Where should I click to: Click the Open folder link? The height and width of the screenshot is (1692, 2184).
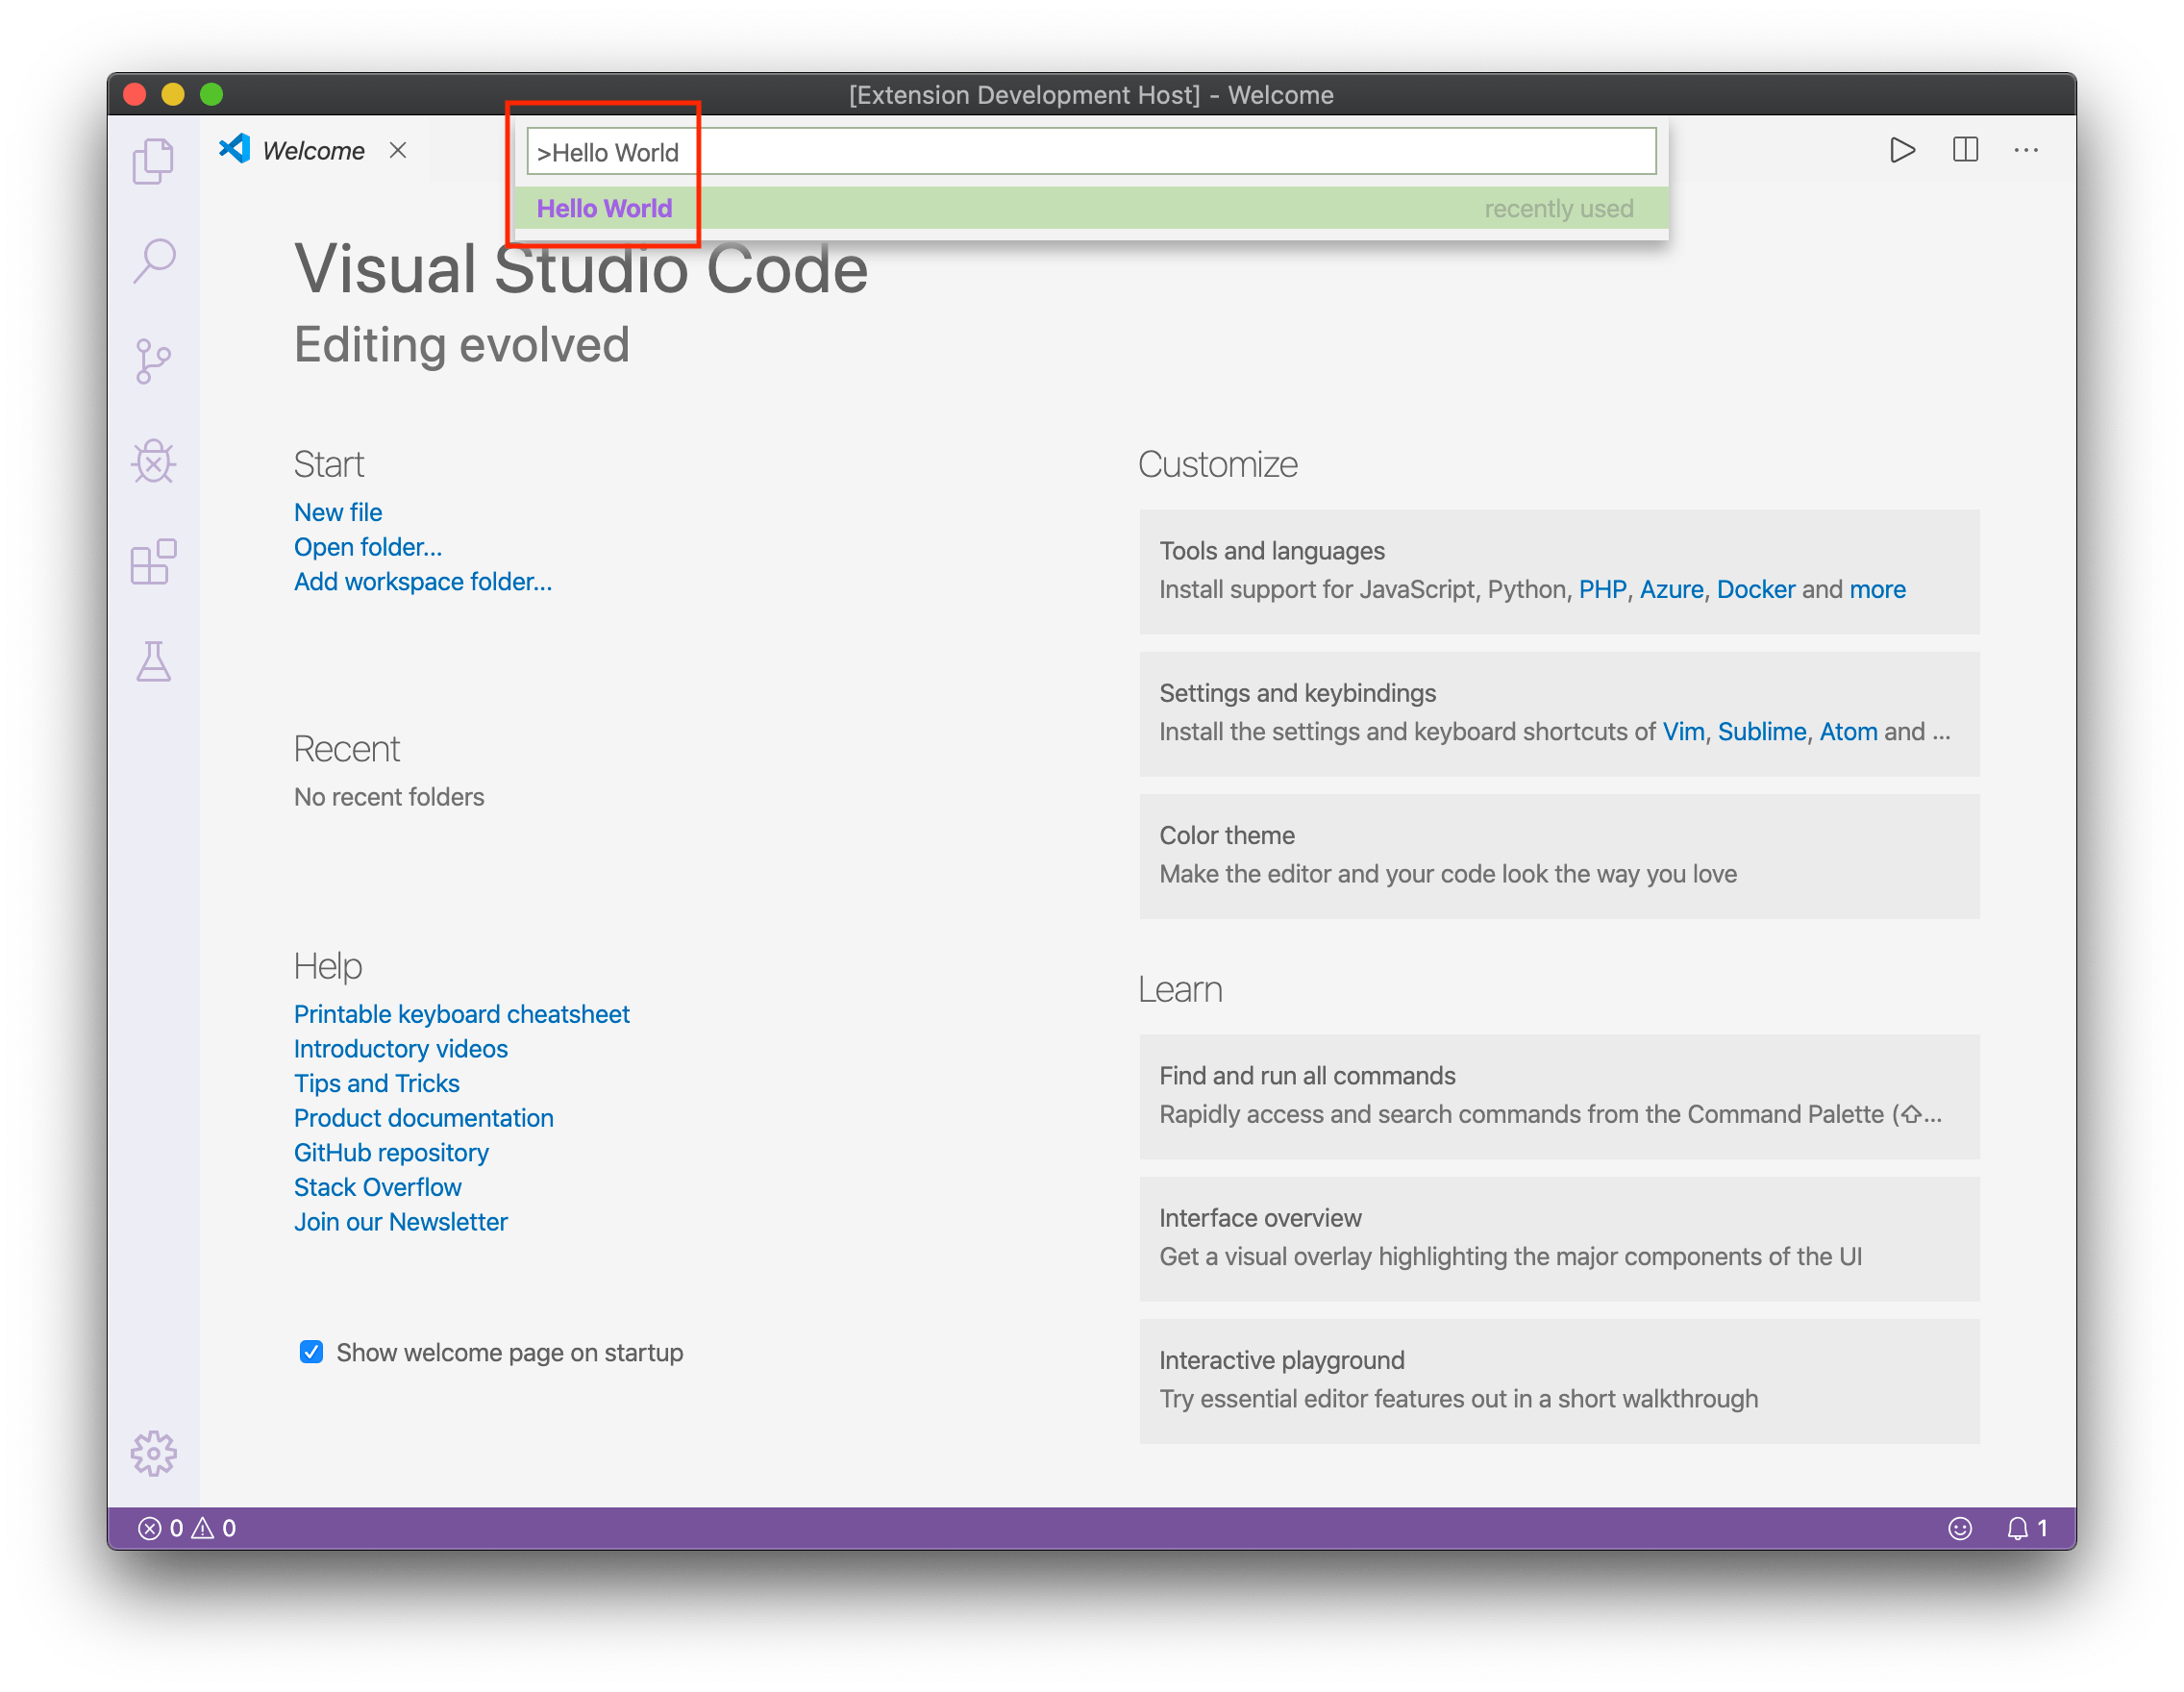coord(367,547)
